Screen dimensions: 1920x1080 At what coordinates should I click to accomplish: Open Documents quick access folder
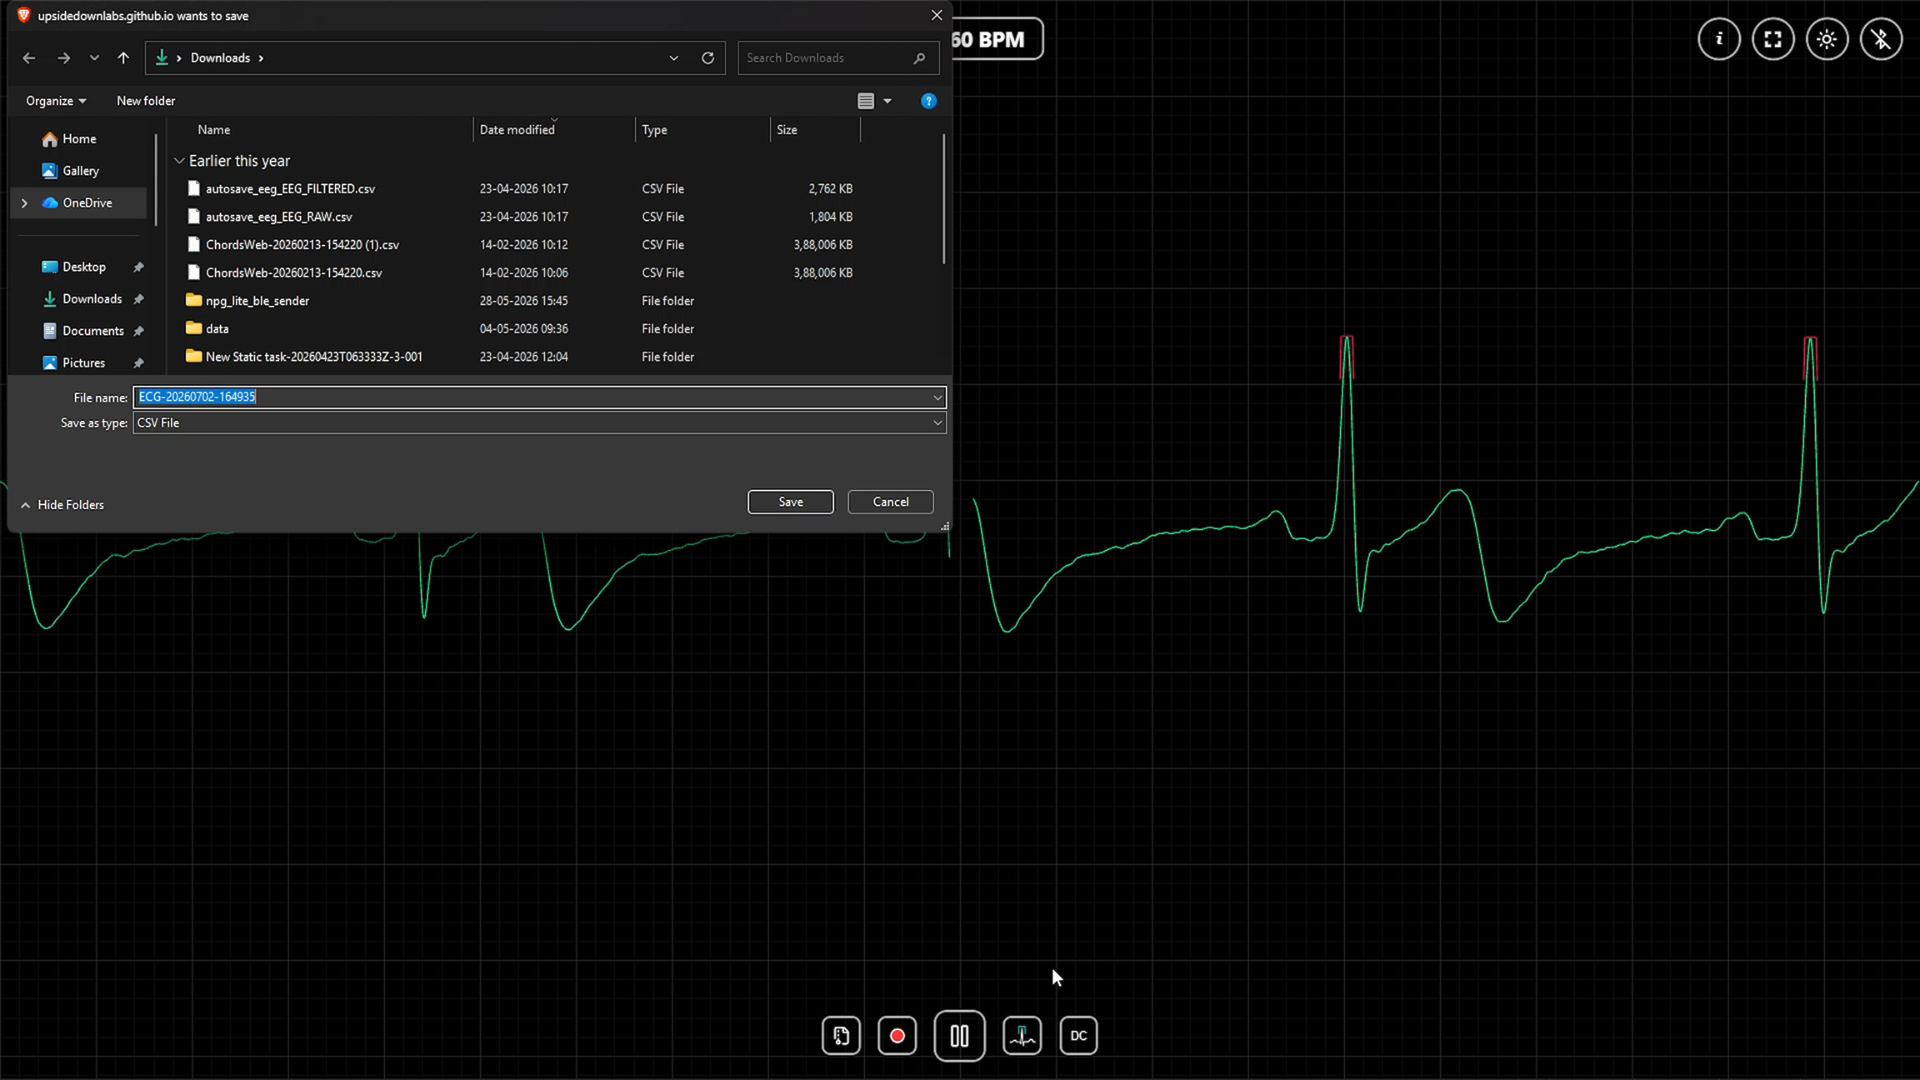[x=93, y=331]
